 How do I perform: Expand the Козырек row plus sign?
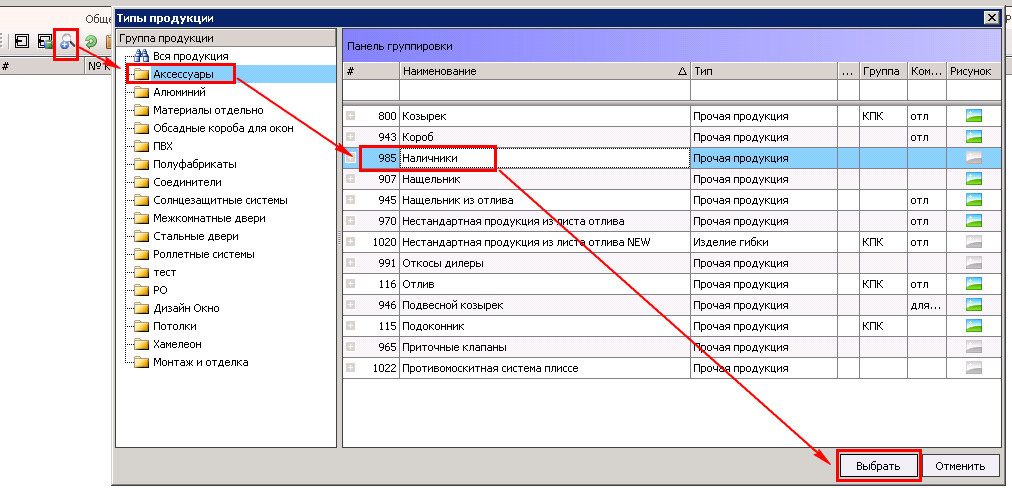(350, 116)
